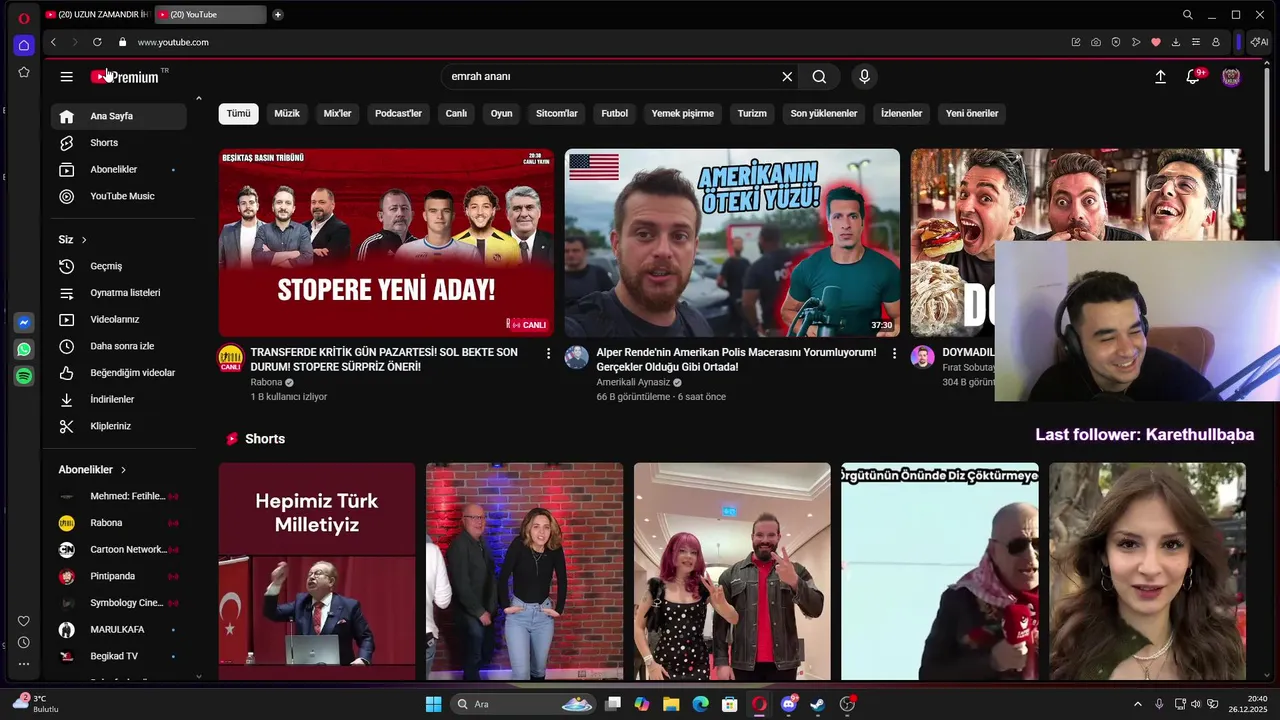Select the Müzik filter chip
1280x720 pixels.
click(287, 114)
